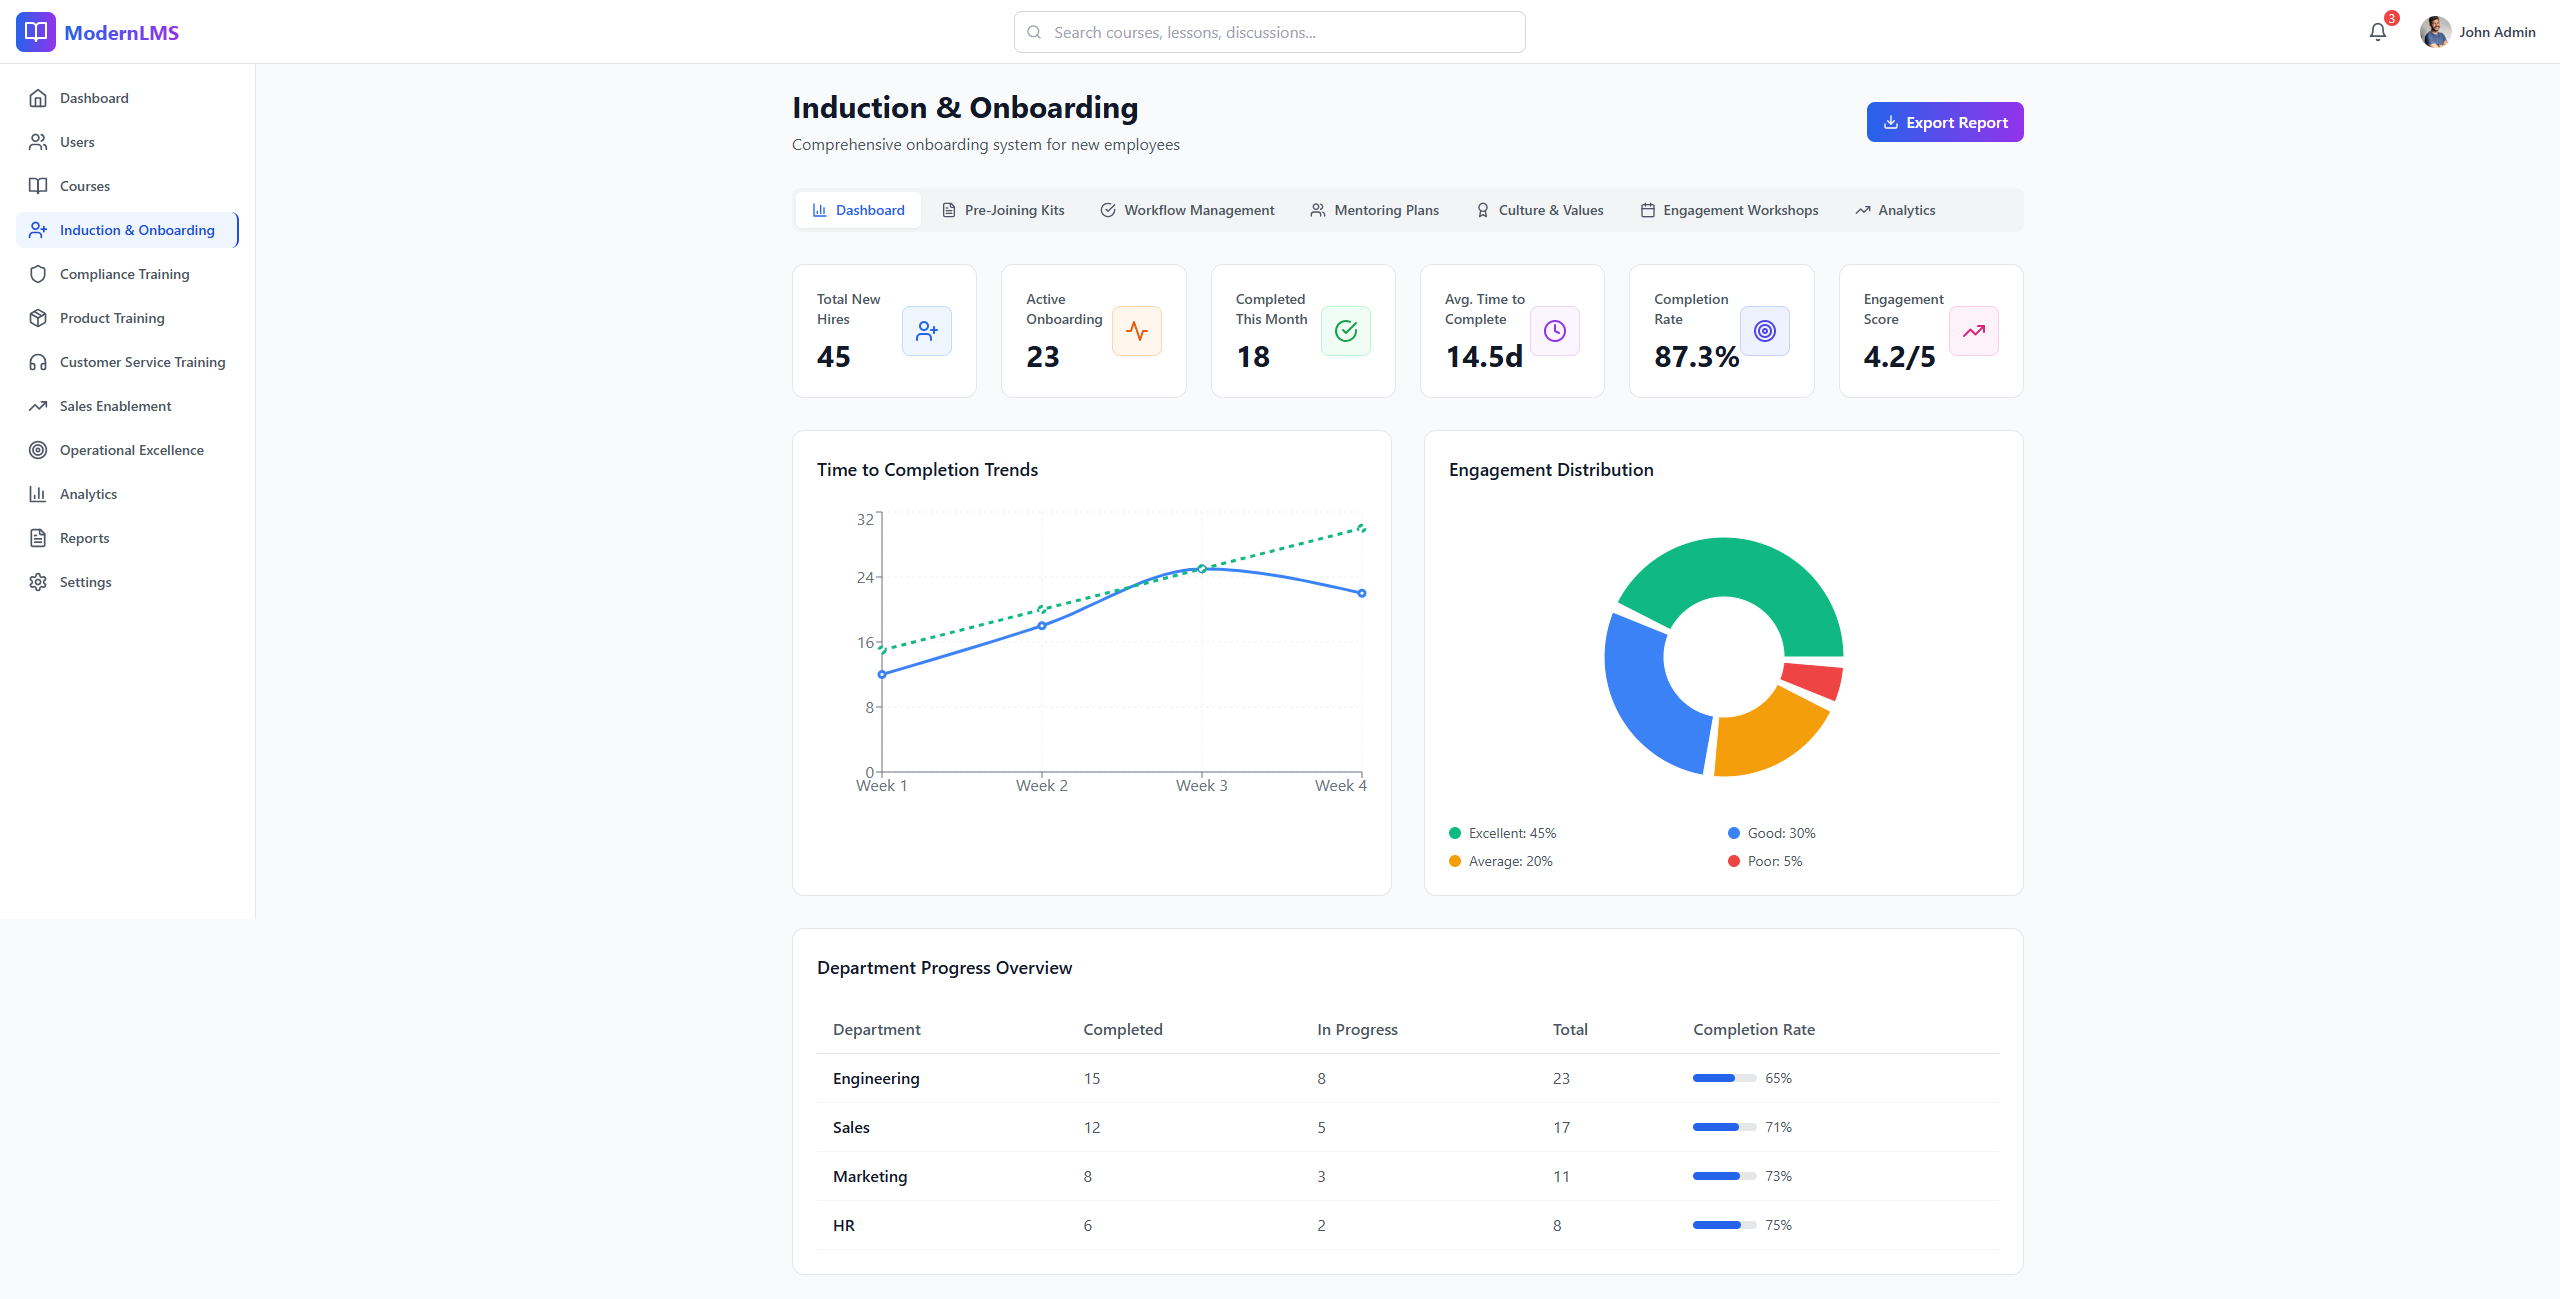Click the Avg. Time clock icon
The height and width of the screenshot is (1299, 2560).
[1554, 331]
